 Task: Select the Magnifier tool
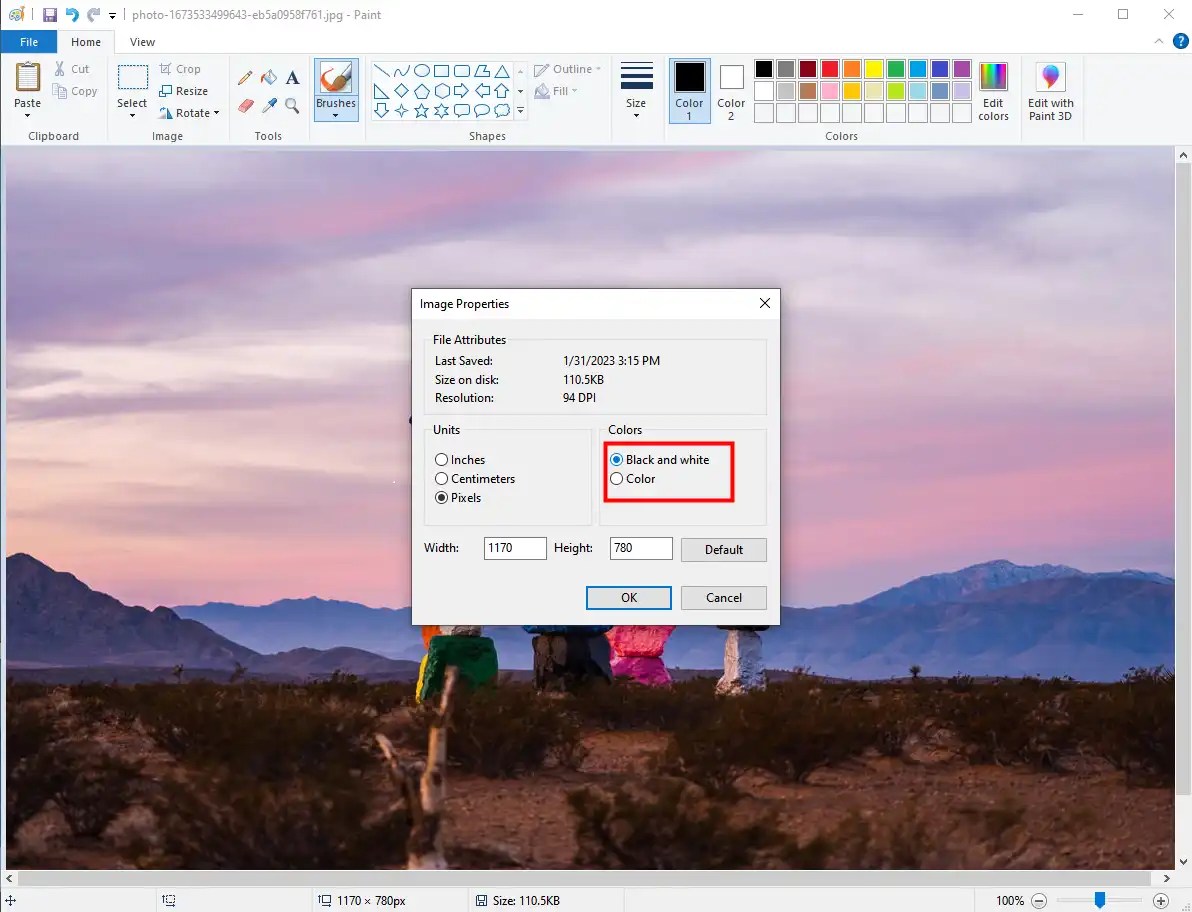292,104
